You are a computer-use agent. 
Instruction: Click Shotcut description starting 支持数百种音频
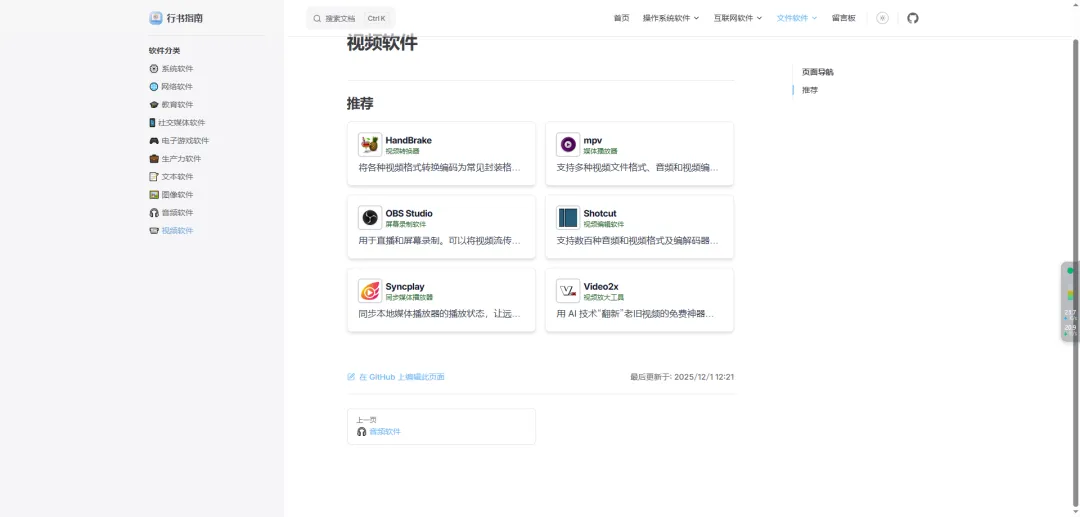pos(637,241)
